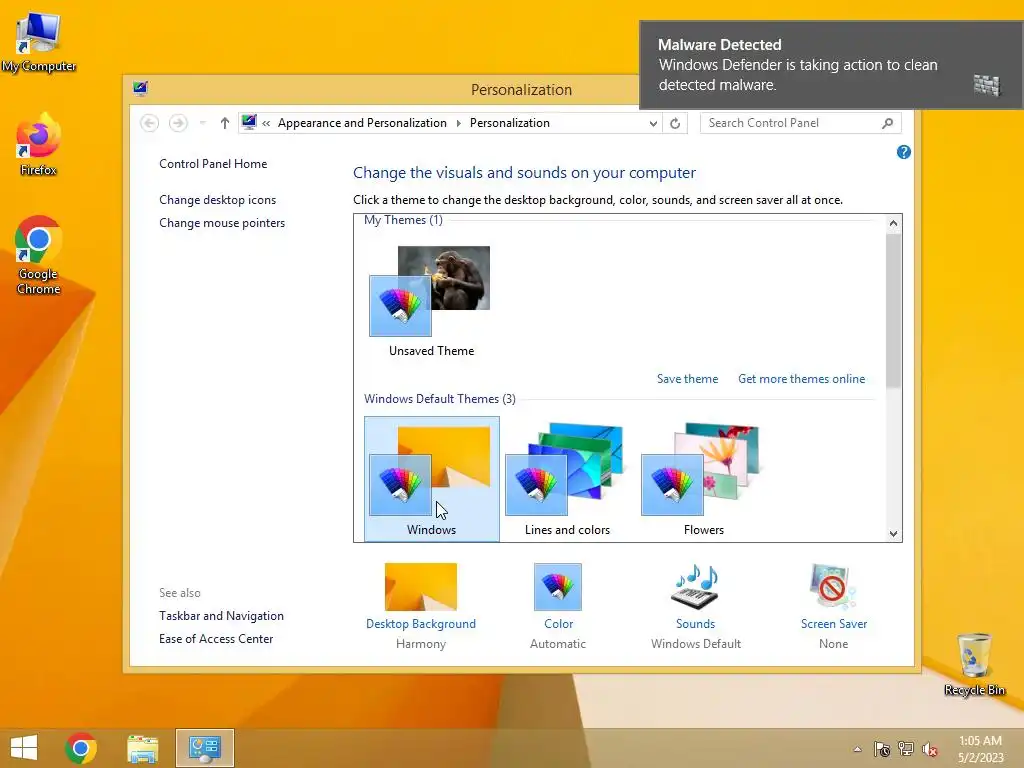Open the network tray icon
1024x768 pixels.
pos(906,749)
